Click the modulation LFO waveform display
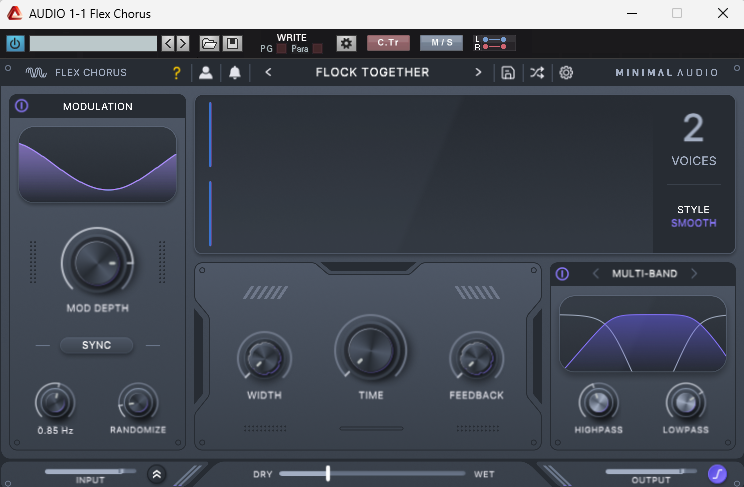Screen dimensions: 744x487 [98, 164]
